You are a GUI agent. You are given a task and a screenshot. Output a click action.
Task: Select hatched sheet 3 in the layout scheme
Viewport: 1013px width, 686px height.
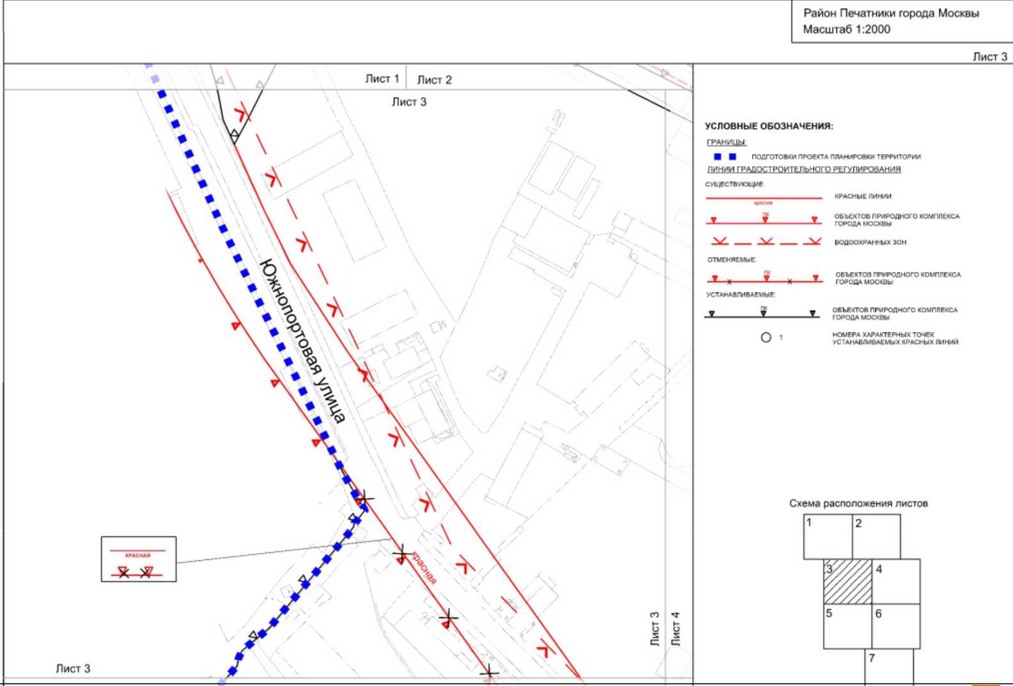pyautogui.click(x=848, y=581)
